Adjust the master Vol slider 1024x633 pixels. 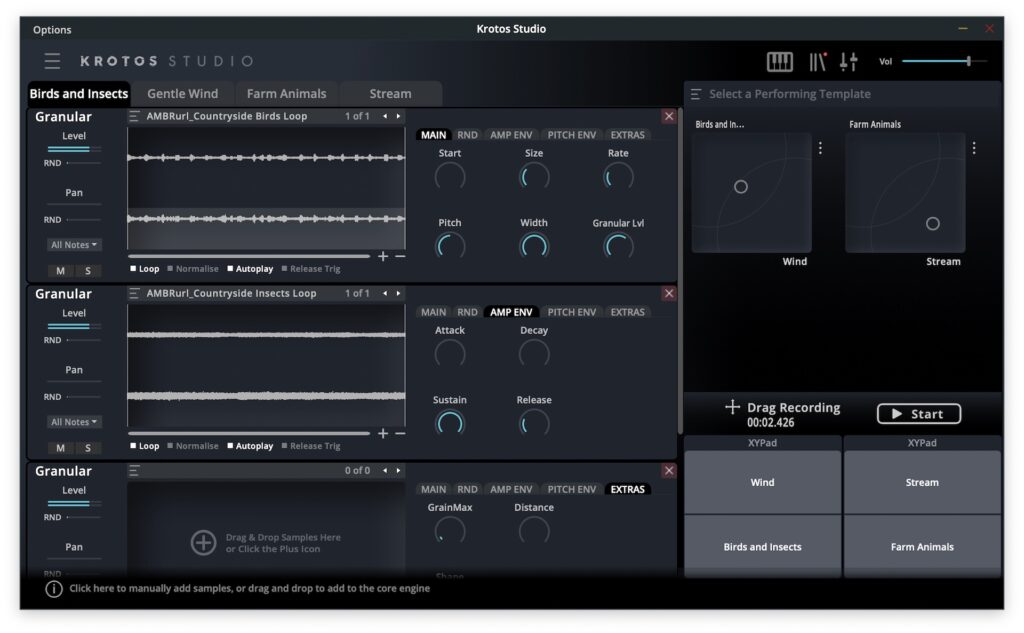point(967,62)
